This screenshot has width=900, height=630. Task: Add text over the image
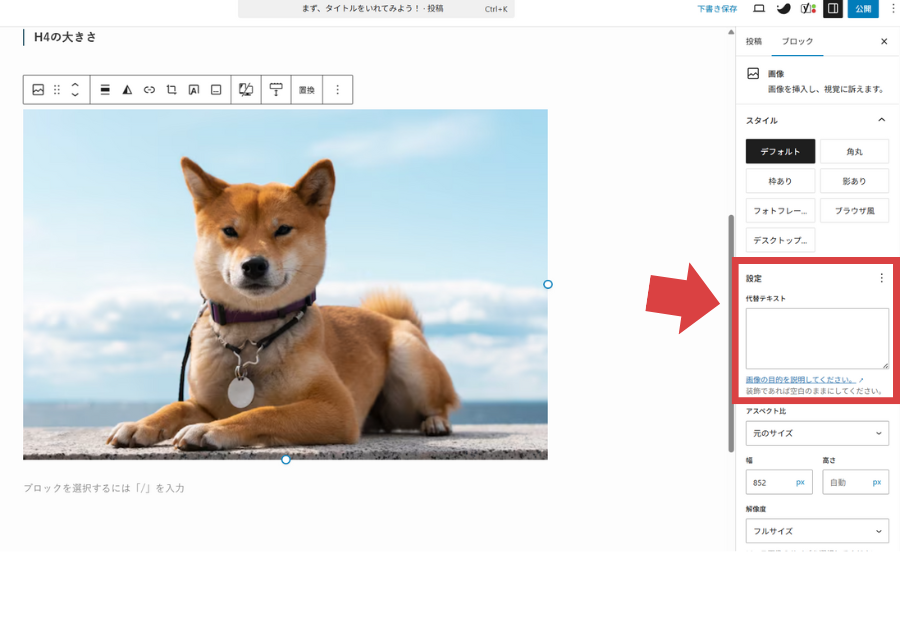[x=192, y=89]
